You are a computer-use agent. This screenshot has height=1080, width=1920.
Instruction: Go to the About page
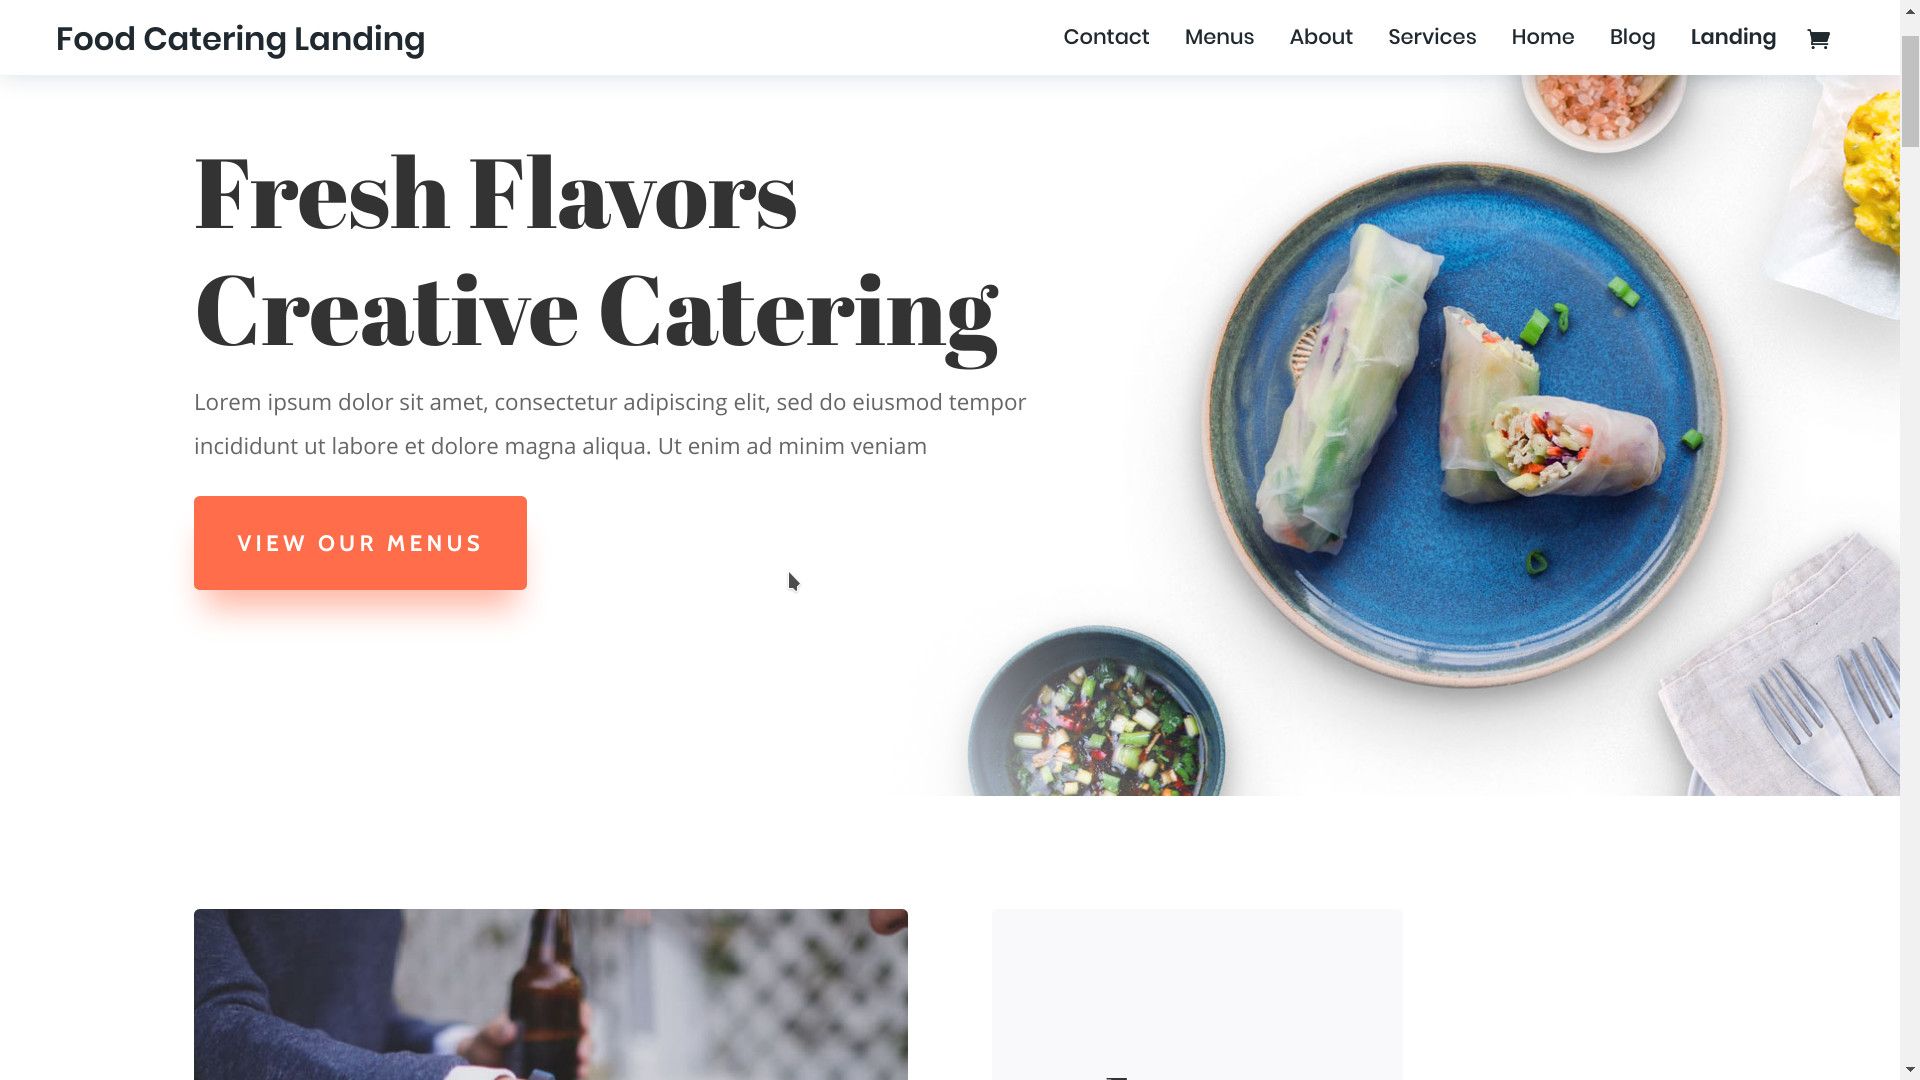click(1321, 37)
